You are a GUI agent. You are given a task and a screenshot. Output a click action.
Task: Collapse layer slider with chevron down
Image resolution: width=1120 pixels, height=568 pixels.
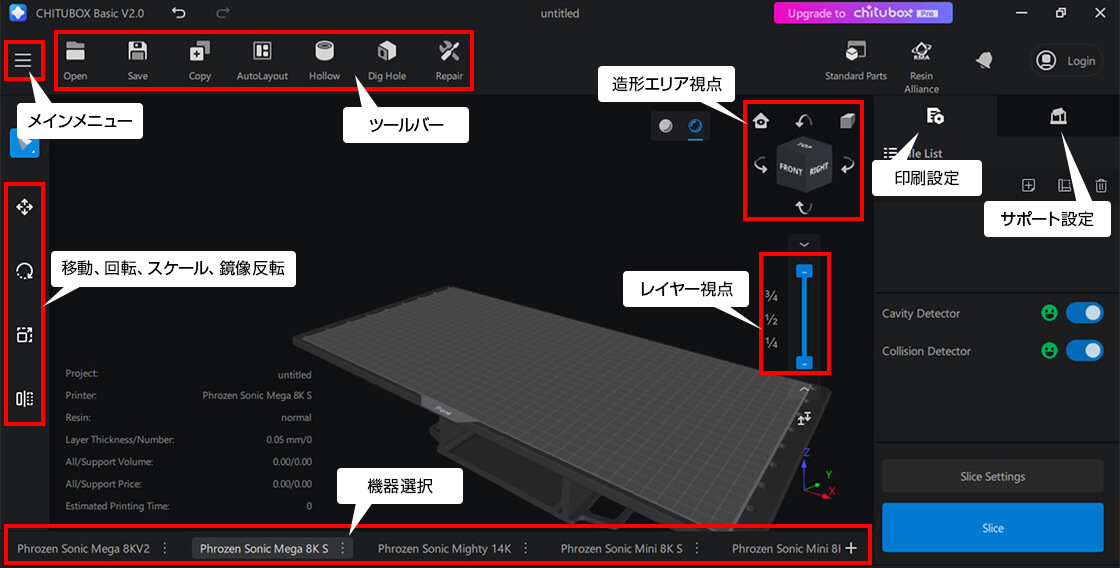[804, 244]
